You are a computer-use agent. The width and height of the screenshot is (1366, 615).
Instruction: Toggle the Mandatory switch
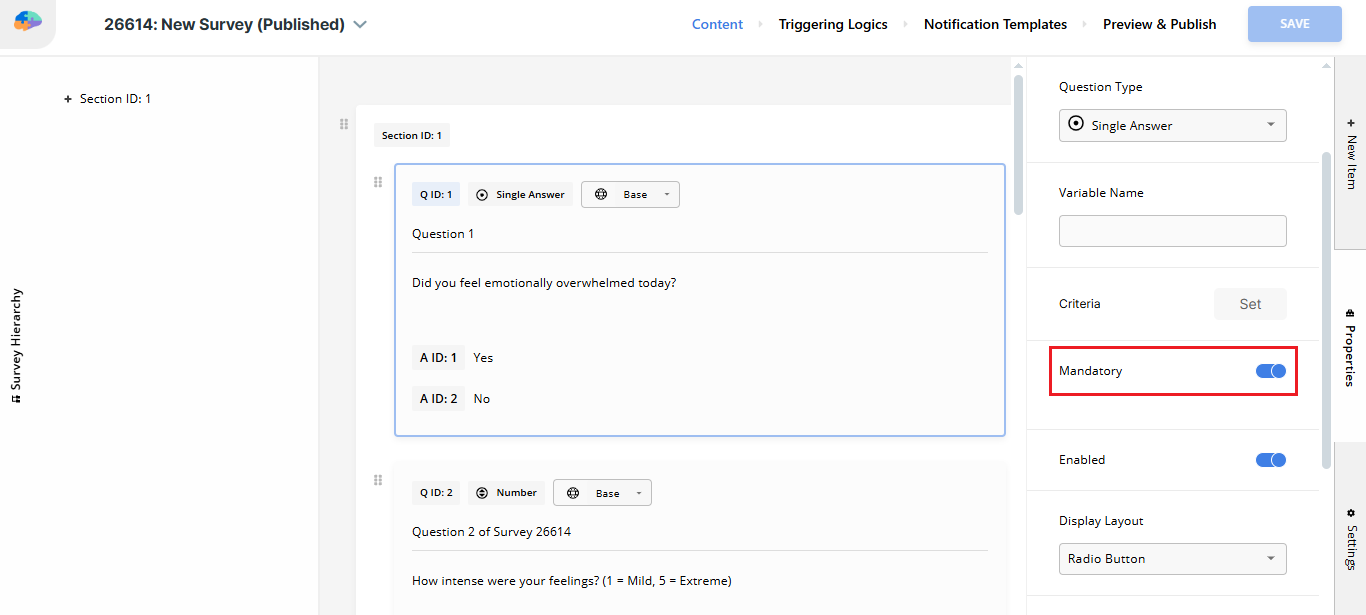(x=1270, y=371)
